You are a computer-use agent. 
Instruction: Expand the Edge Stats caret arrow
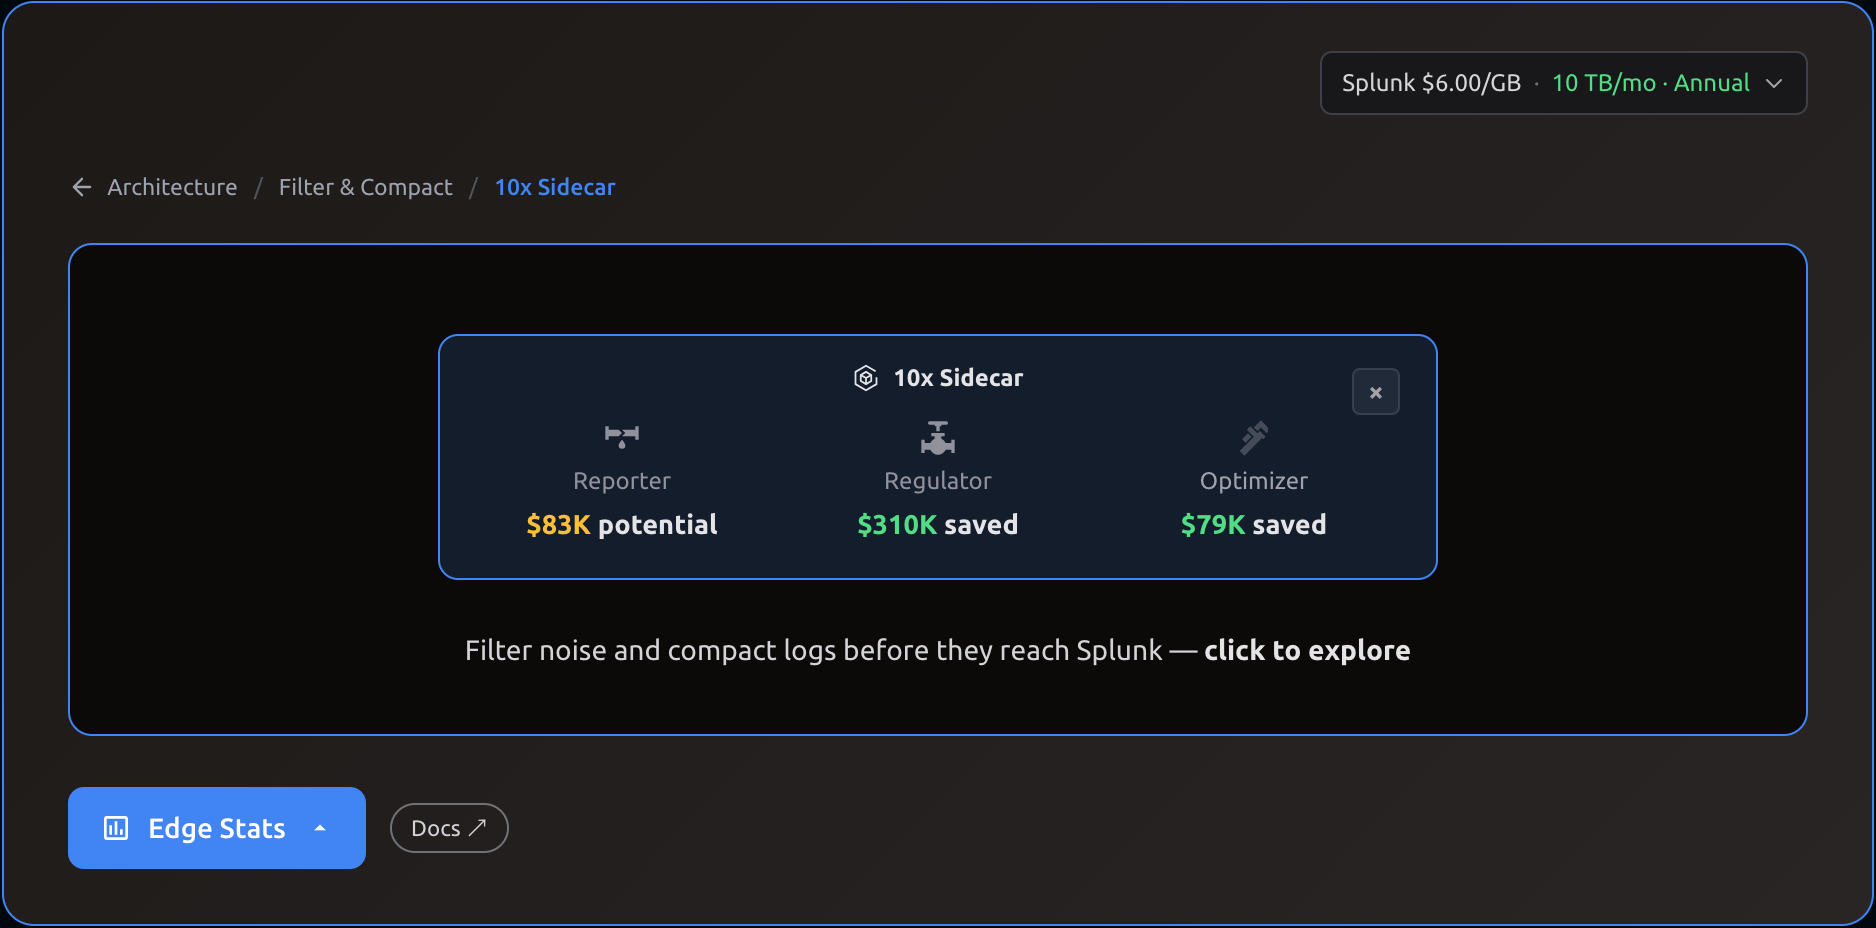click(x=320, y=828)
